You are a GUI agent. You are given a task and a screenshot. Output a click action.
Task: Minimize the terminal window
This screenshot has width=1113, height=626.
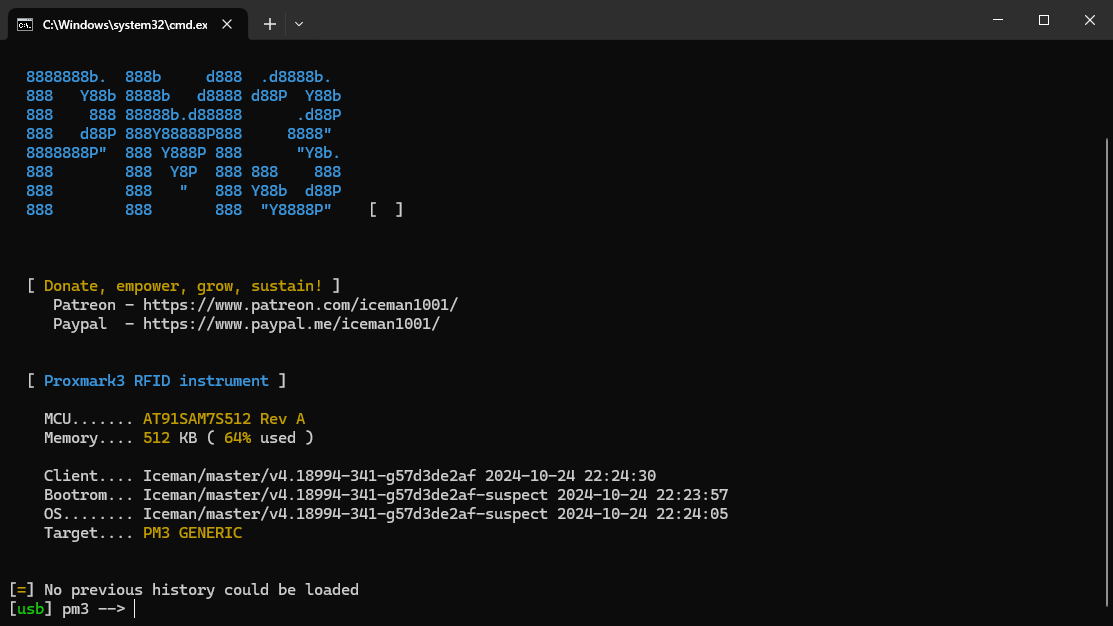tap(997, 20)
